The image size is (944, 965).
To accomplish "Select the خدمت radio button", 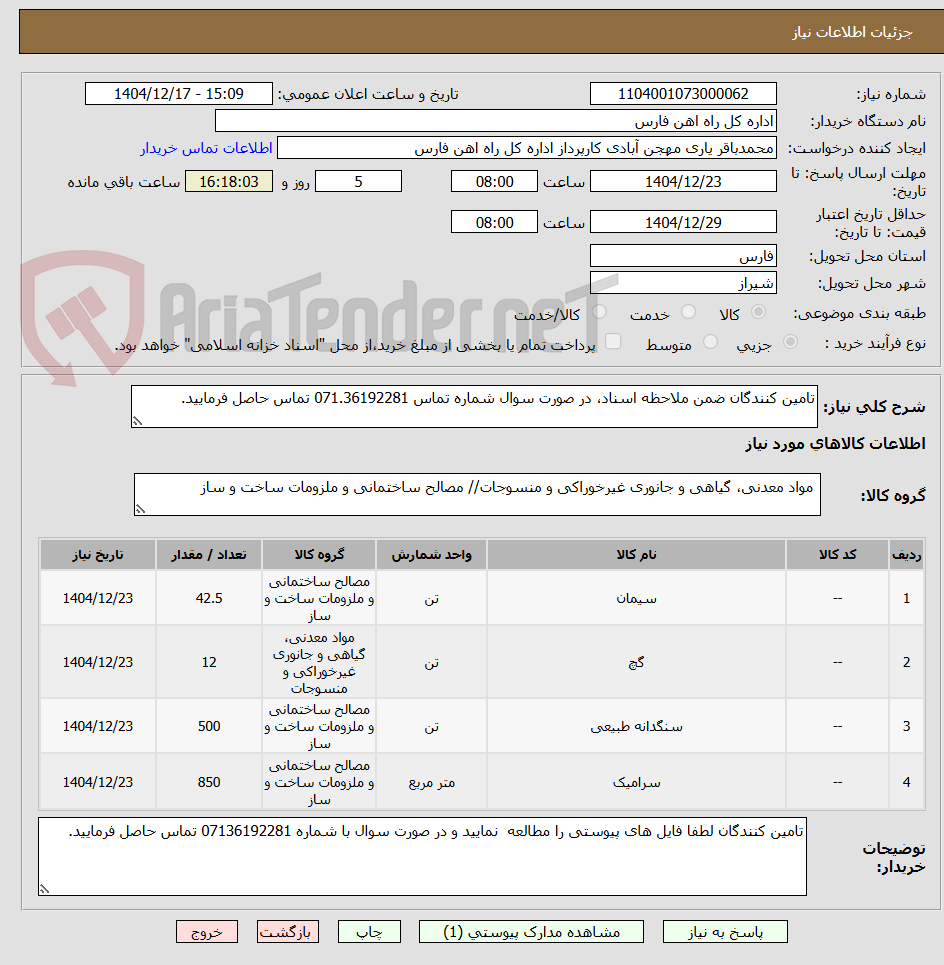I will (689, 312).
